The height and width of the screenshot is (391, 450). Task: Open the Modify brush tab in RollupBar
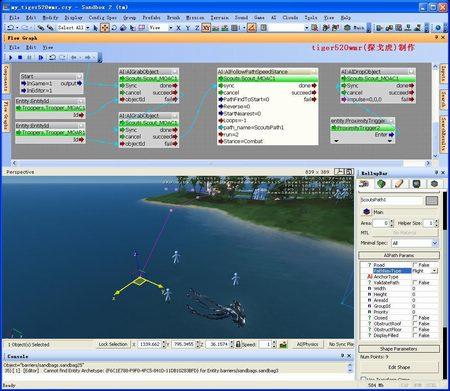pyautogui.click(x=399, y=183)
